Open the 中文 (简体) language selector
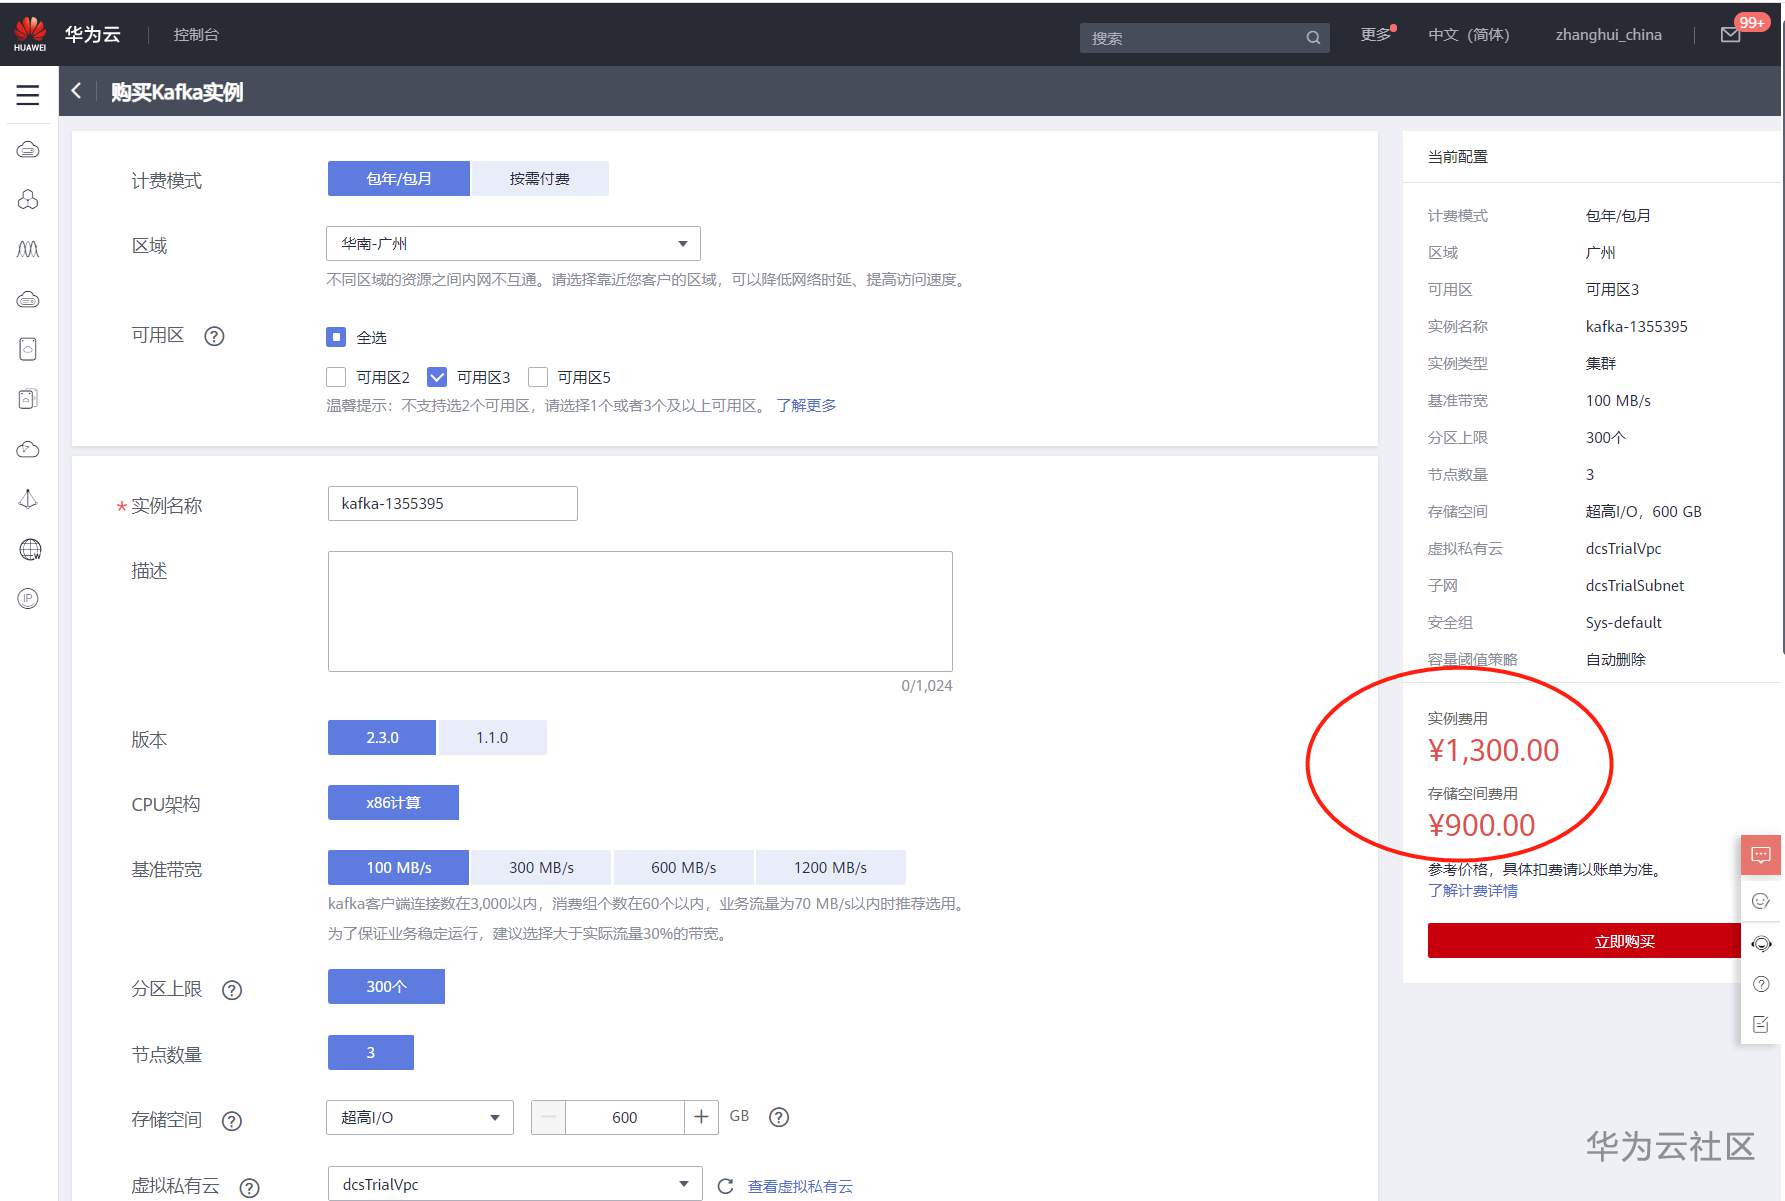Screen dimensions: 1785x1201 click(1468, 34)
